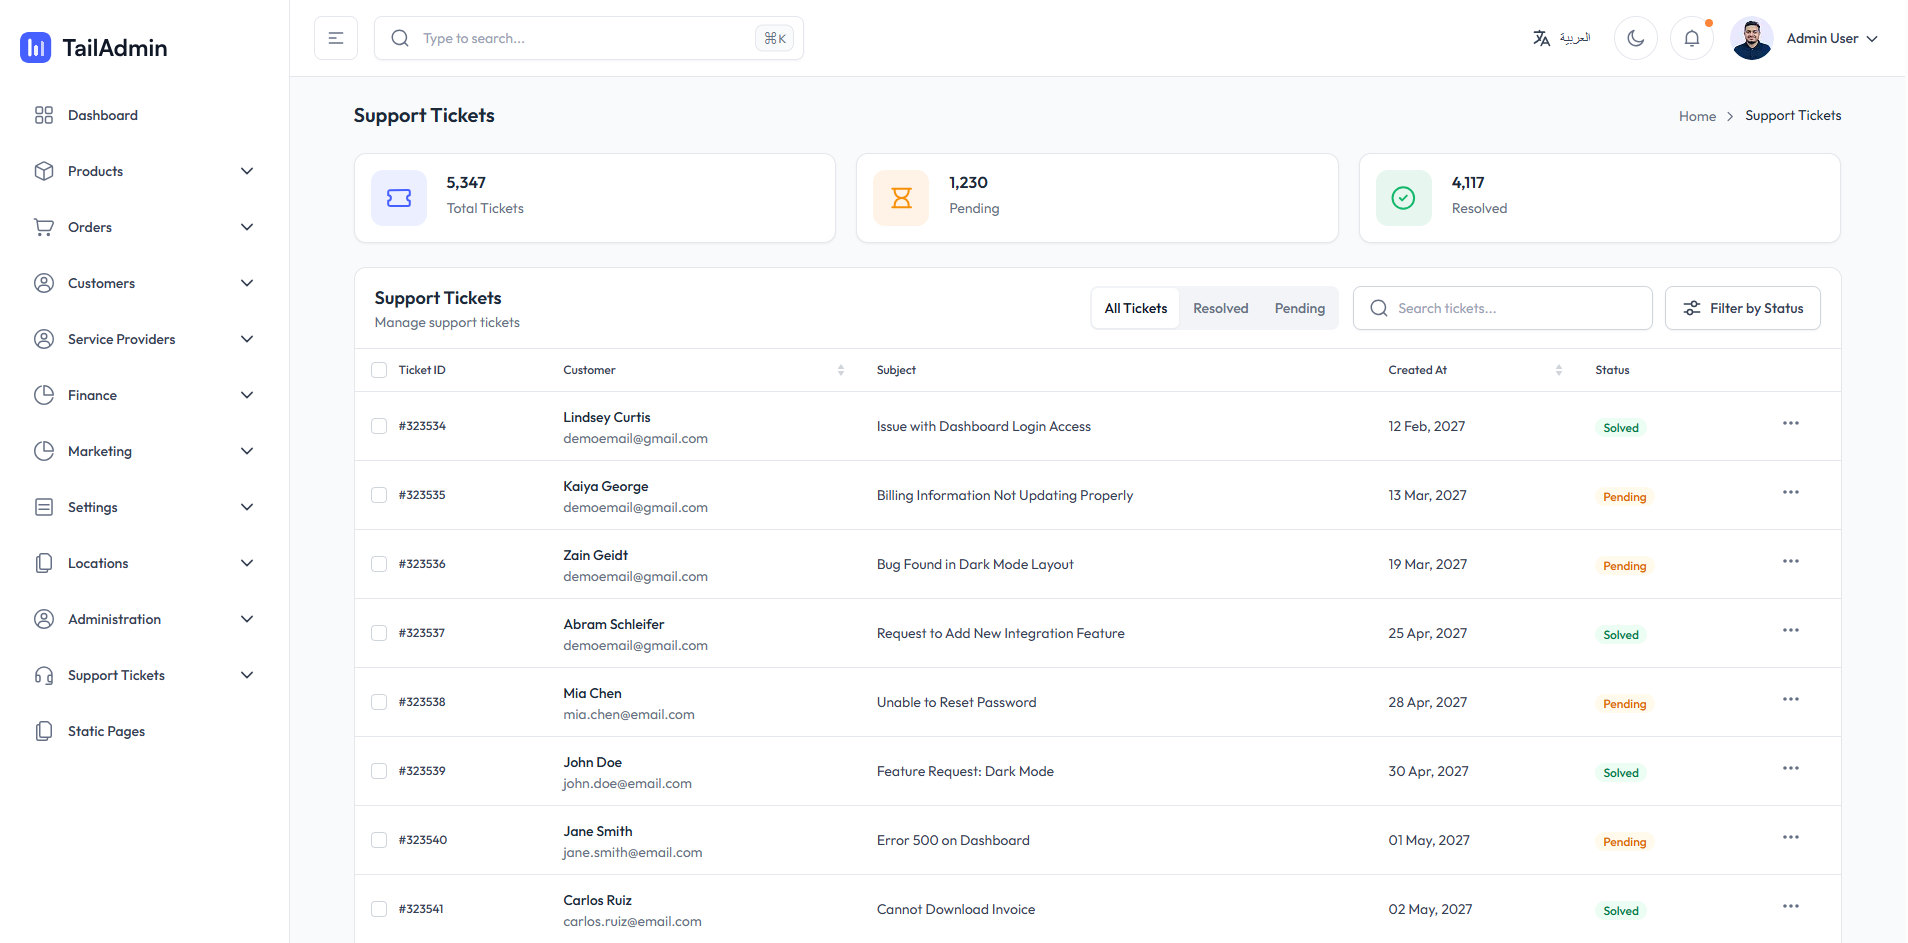Expand the Finance section chevron

pos(247,395)
